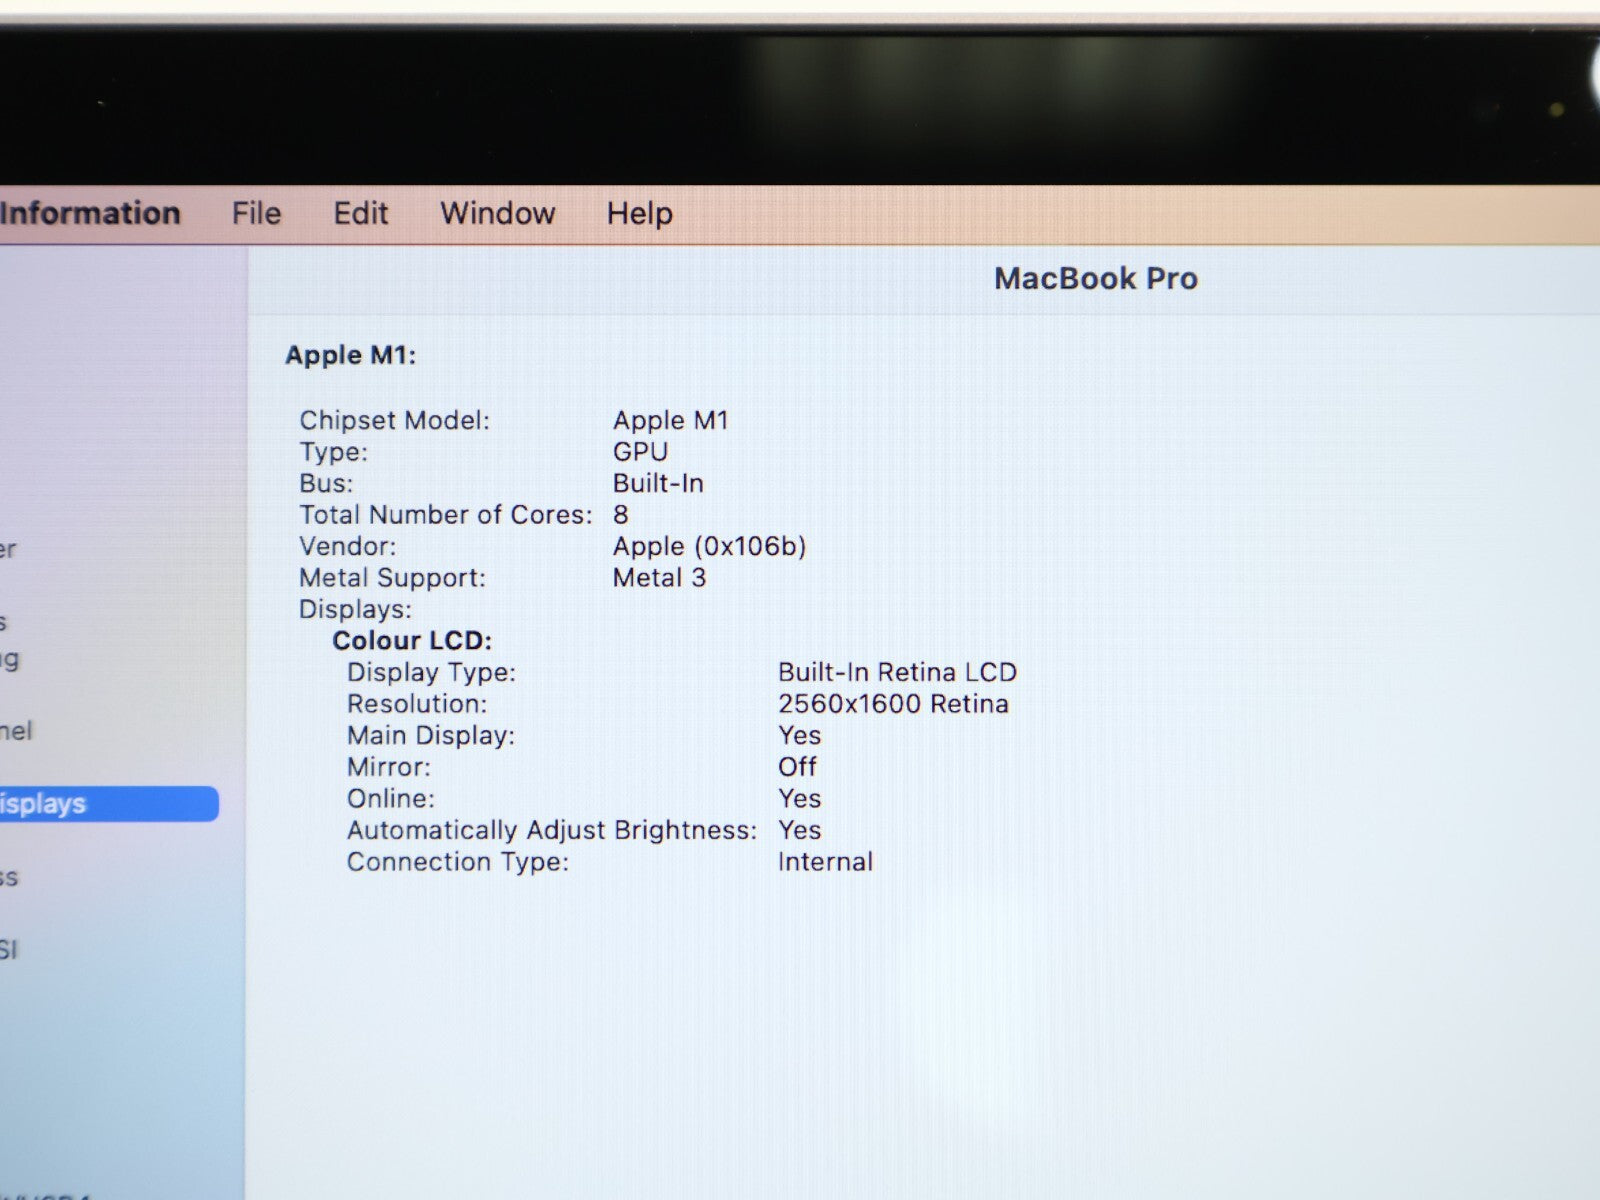Click the 'Display Type:' label
The width and height of the screenshot is (1600, 1200).
[431, 672]
